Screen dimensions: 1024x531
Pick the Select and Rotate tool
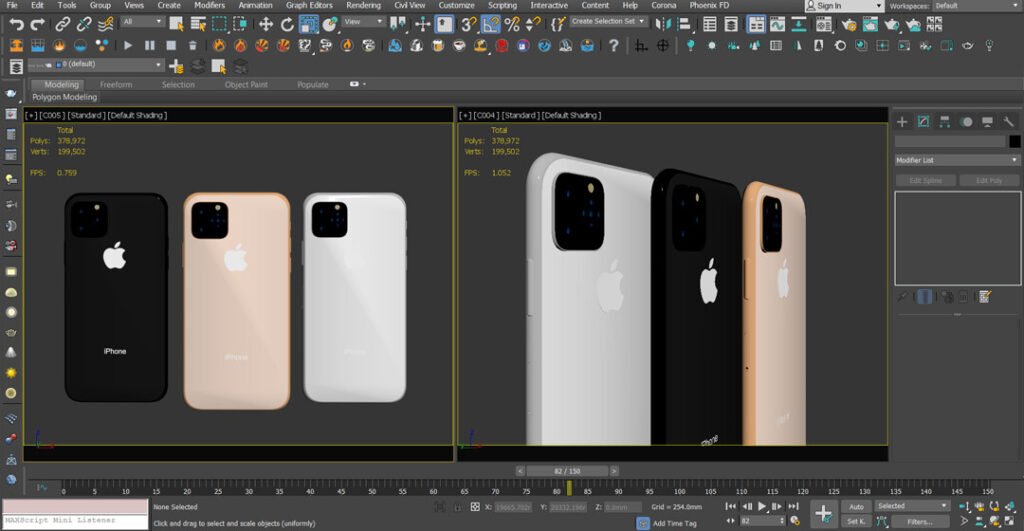point(287,25)
